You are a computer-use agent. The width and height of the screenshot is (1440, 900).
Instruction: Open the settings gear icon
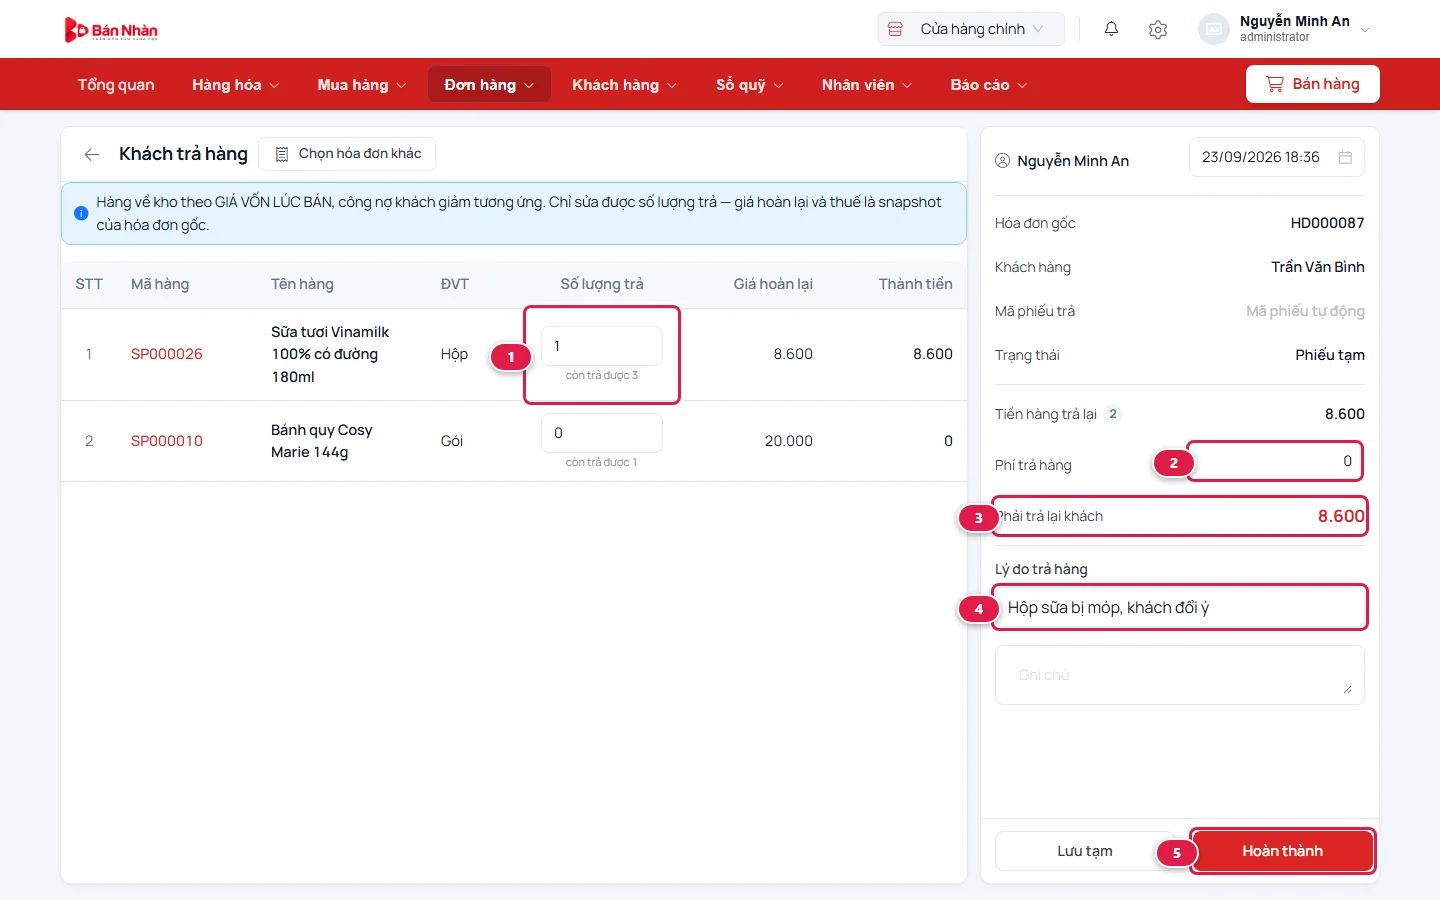1158,30
